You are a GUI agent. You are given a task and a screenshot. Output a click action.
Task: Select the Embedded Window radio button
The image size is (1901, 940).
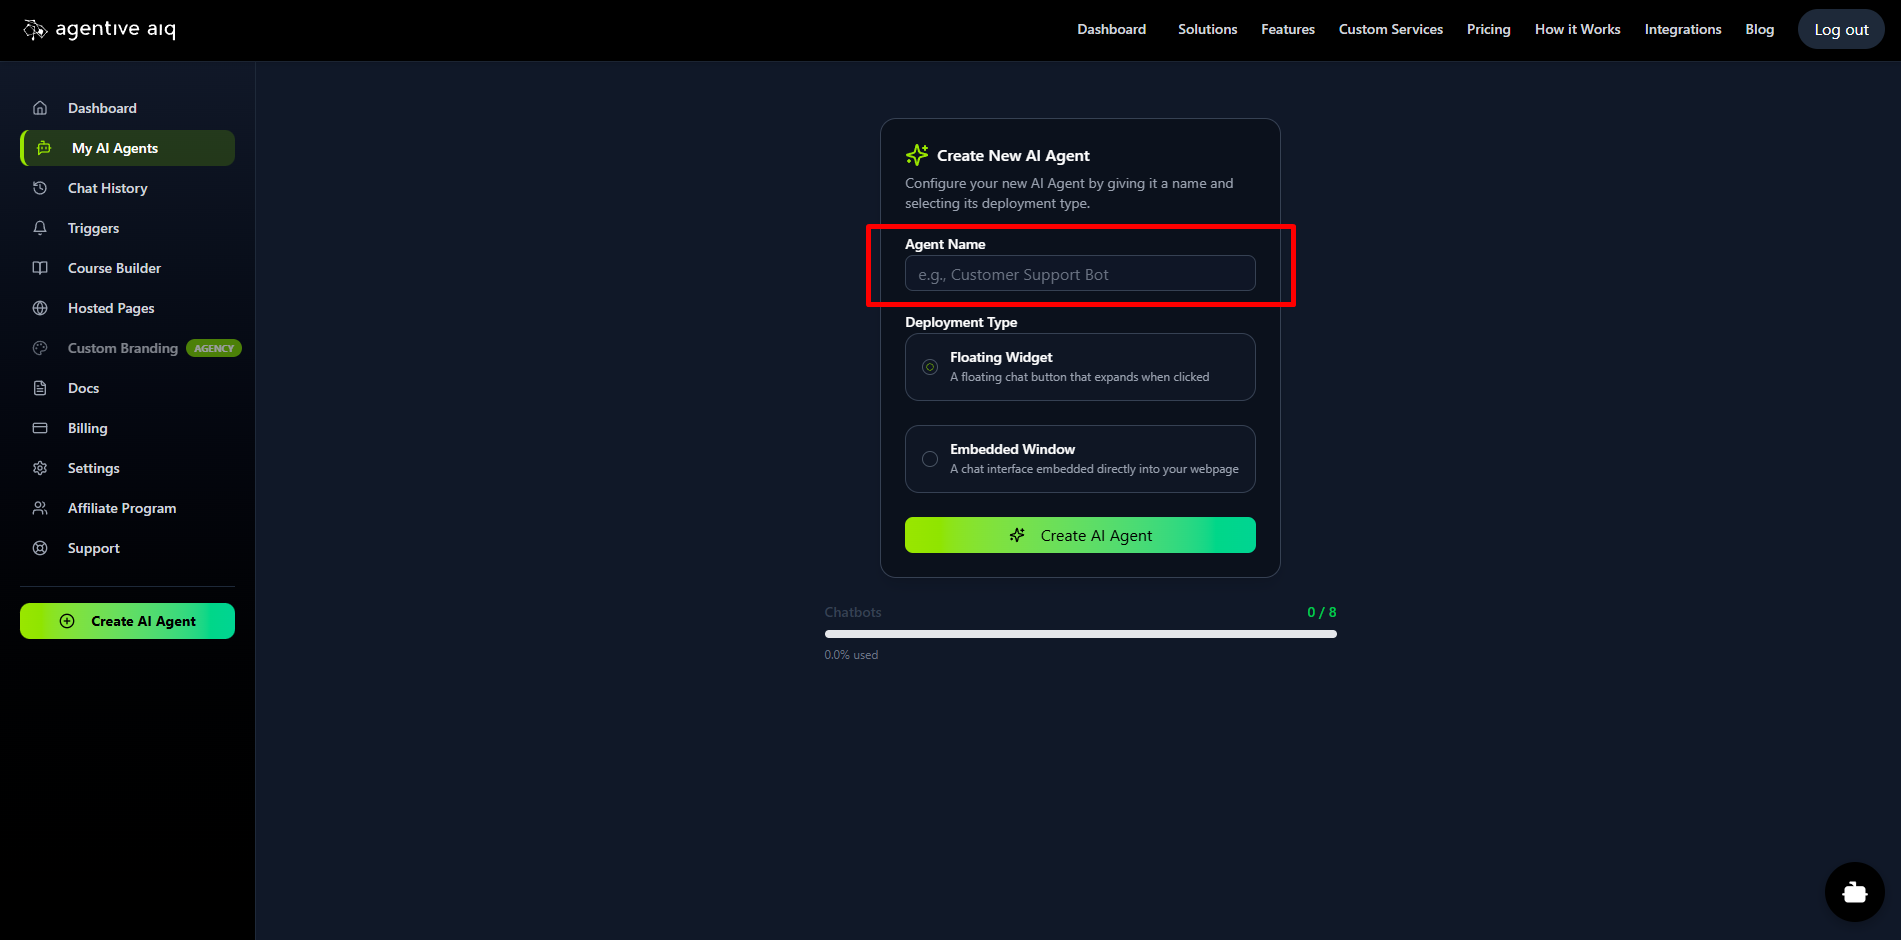point(930,459)
